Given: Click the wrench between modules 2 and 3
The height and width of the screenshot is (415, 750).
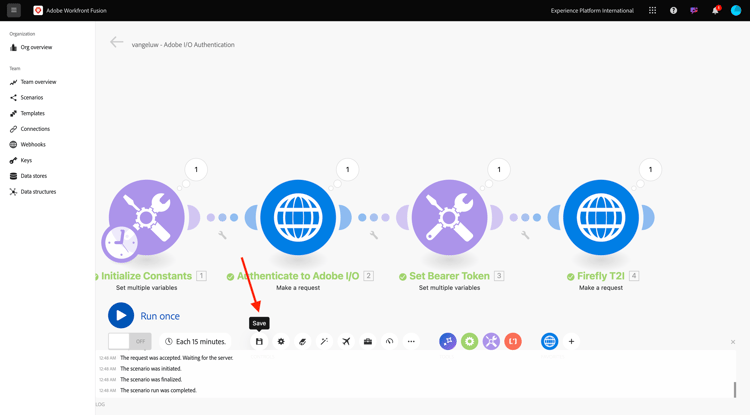Looking at the screenshot, I should 374,235.
